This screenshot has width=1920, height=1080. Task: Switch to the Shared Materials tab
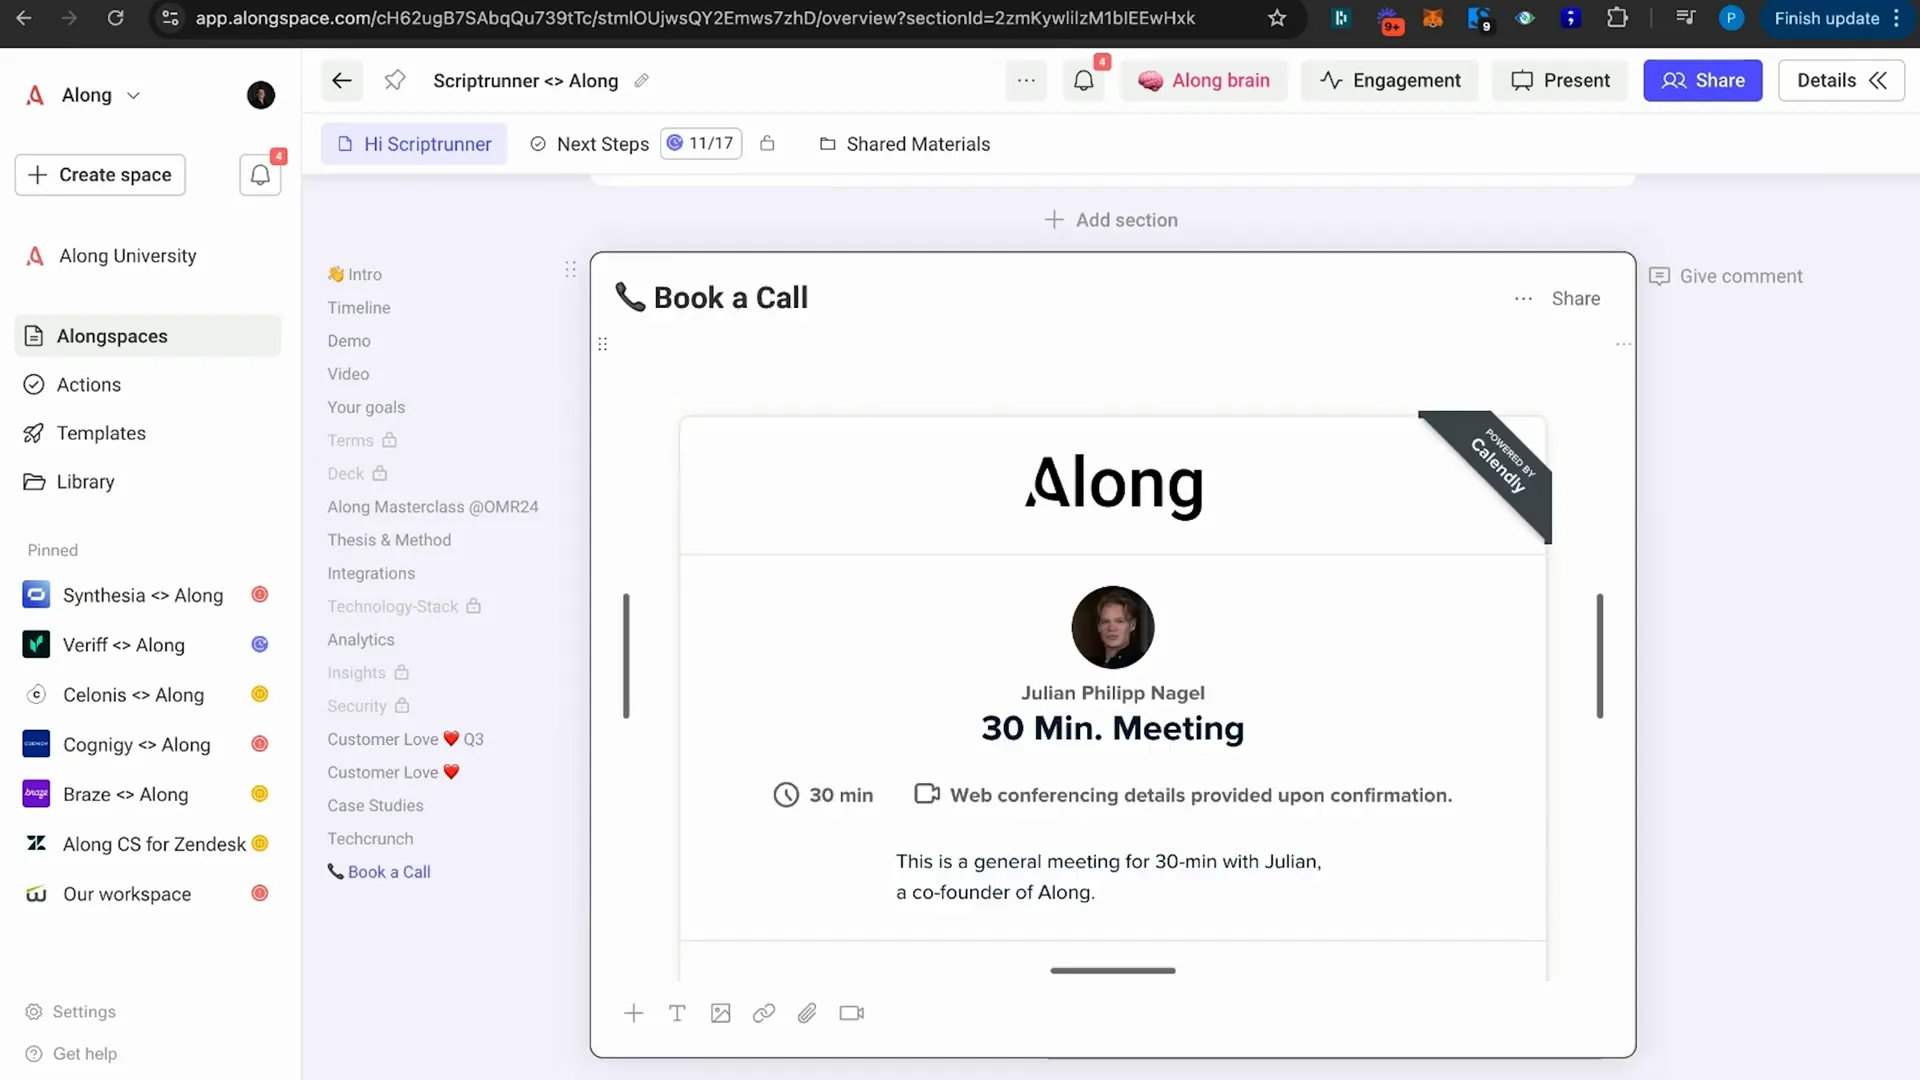pos(905,144)
